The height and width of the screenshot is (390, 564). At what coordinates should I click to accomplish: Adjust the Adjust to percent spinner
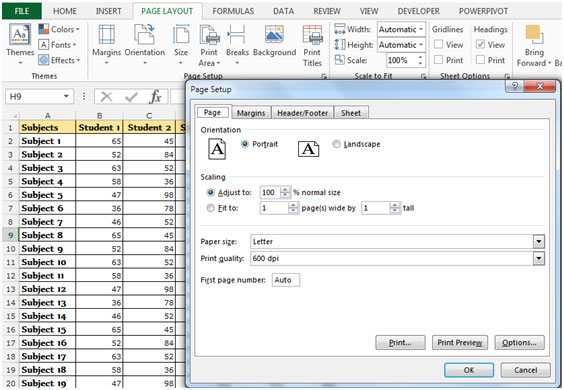285,192
